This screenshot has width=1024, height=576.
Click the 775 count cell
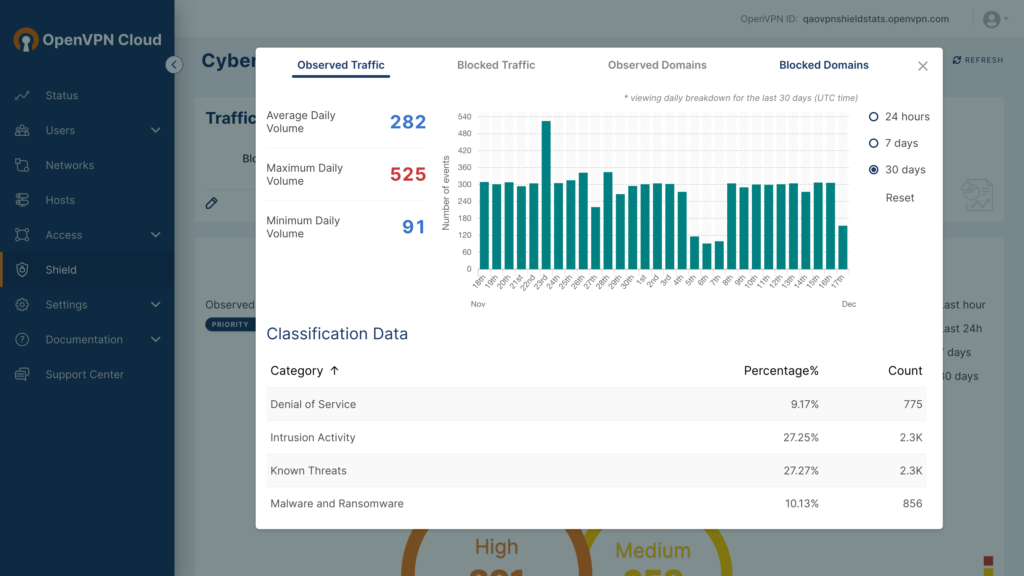pos(912,404)
